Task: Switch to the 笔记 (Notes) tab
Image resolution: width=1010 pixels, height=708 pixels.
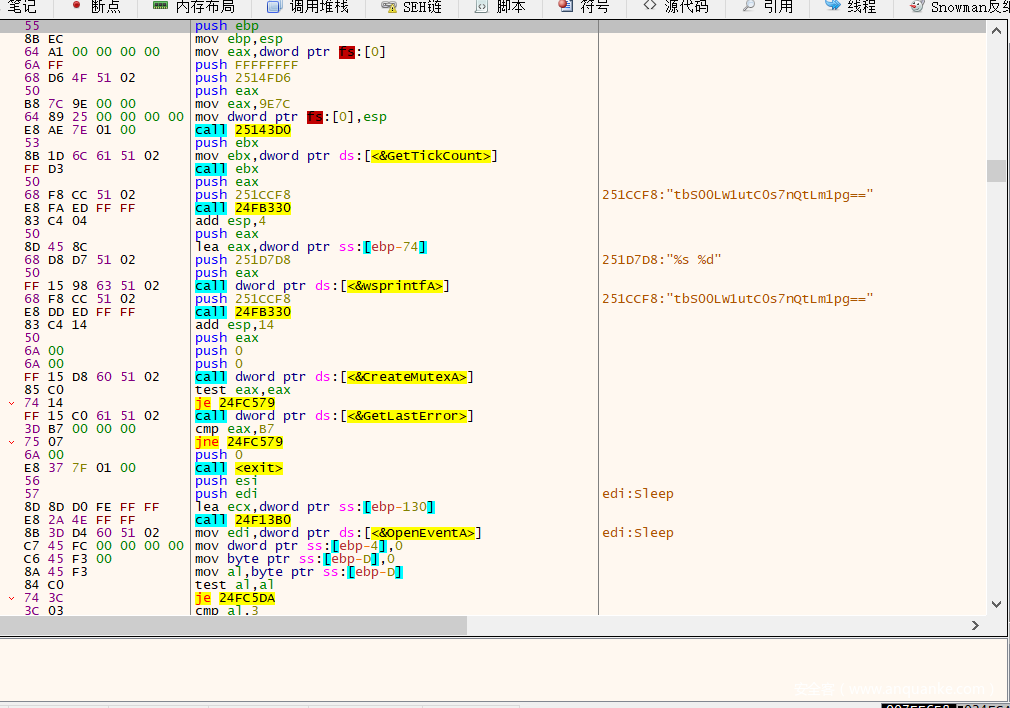Action: 22,6
